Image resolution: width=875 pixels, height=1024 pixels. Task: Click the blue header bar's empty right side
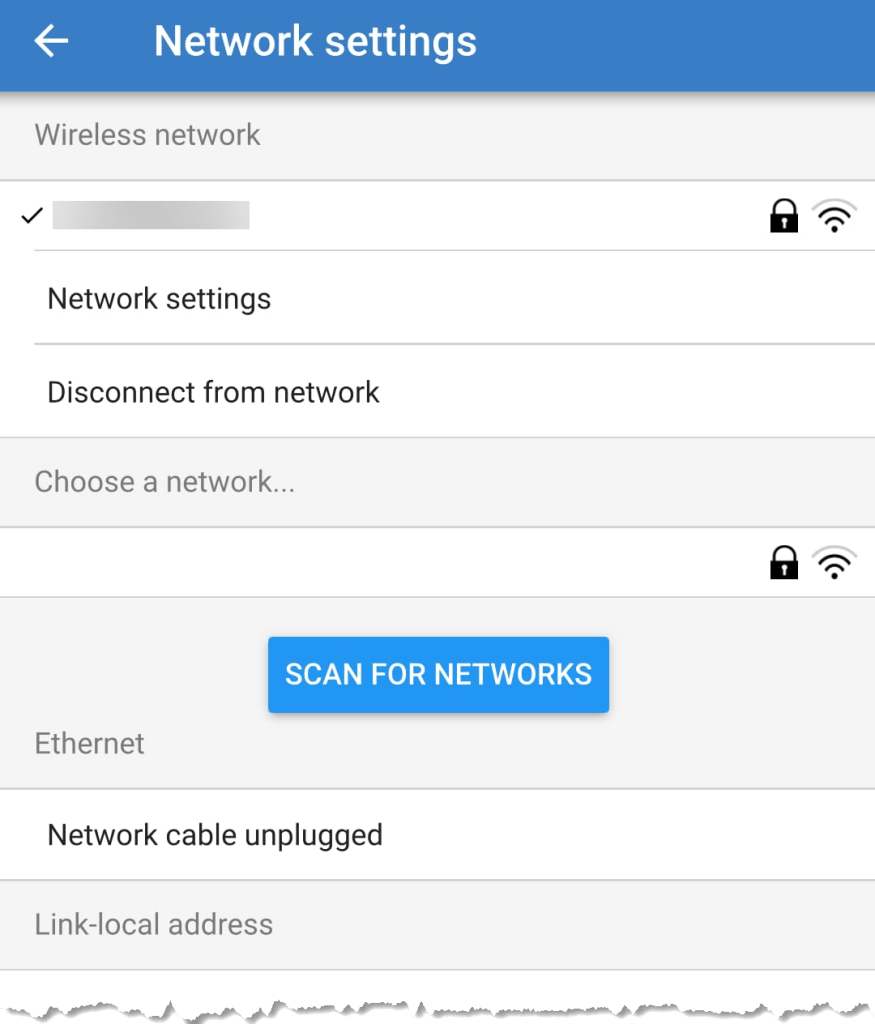click(700, 41)
